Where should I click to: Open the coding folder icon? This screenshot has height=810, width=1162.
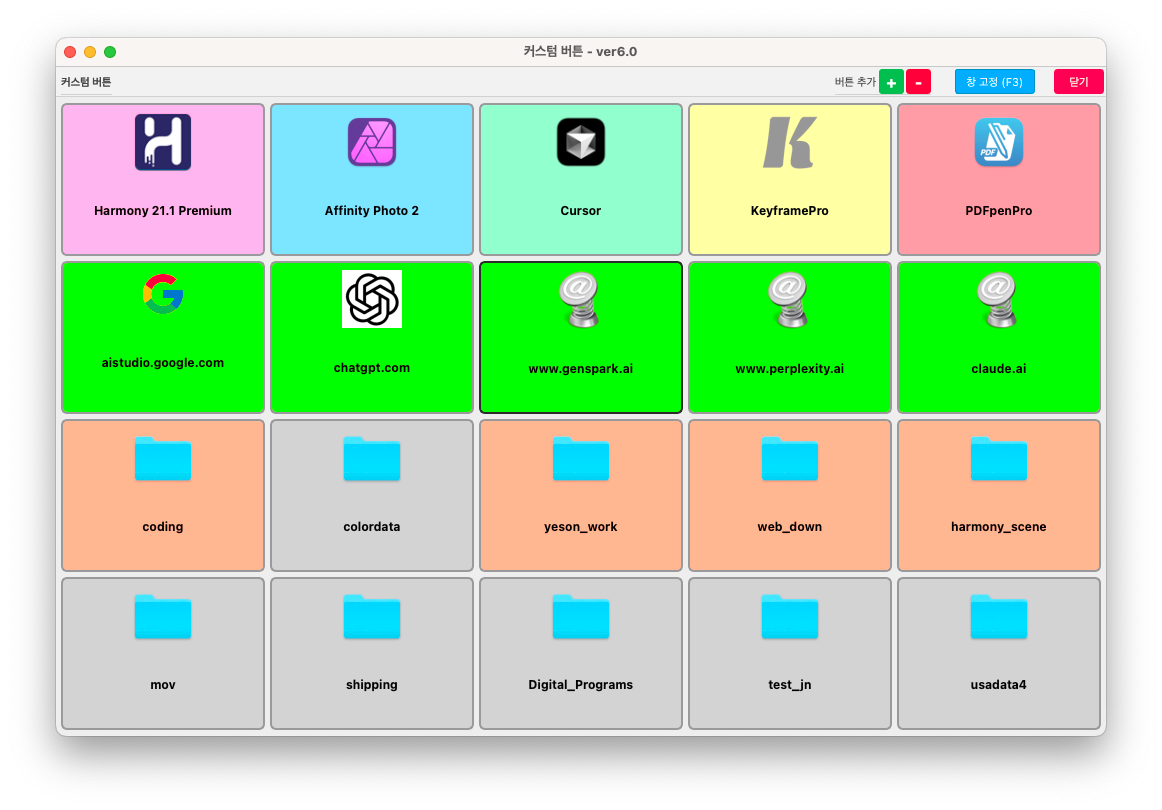pyautogui.click(x=163, y=459)
